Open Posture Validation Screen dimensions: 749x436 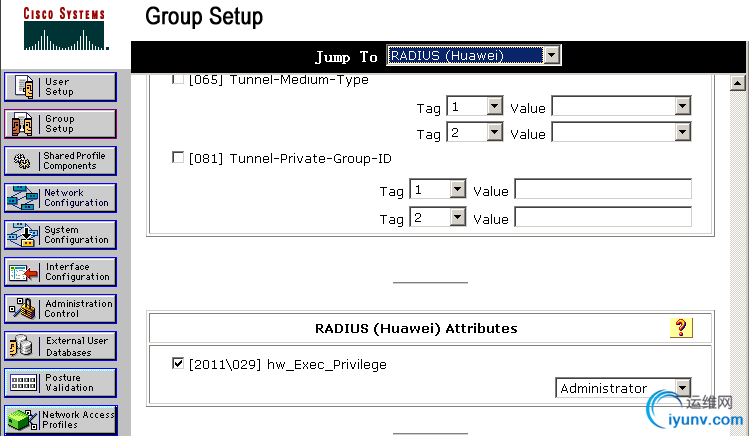click(60, 383)
